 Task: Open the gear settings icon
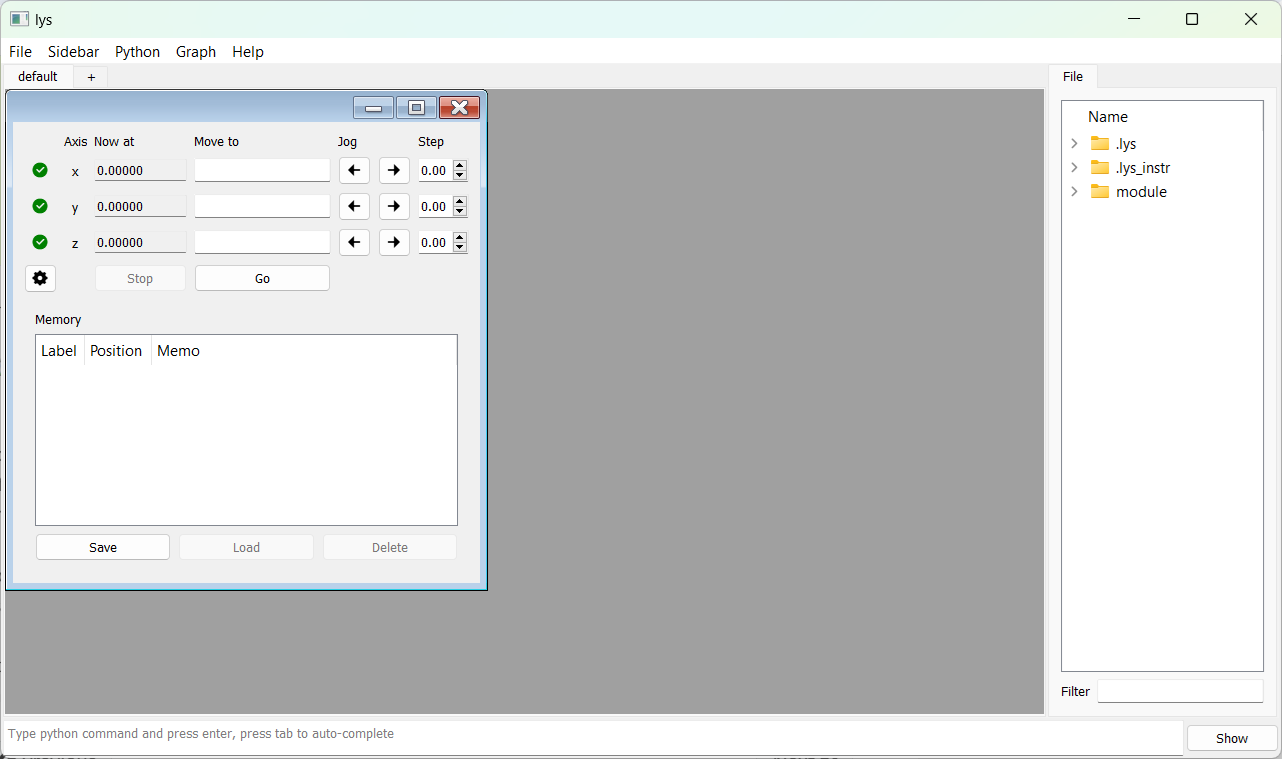pos(40,278)
